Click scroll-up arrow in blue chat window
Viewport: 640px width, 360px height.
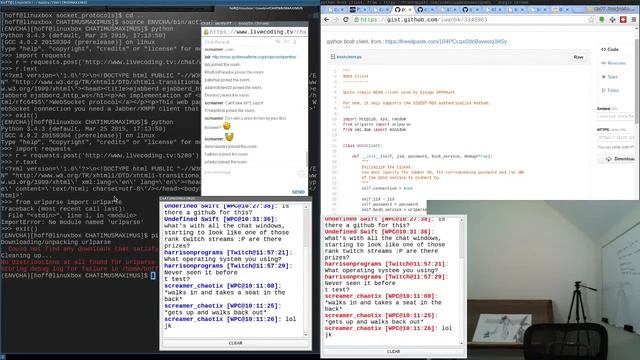point(306,207)
